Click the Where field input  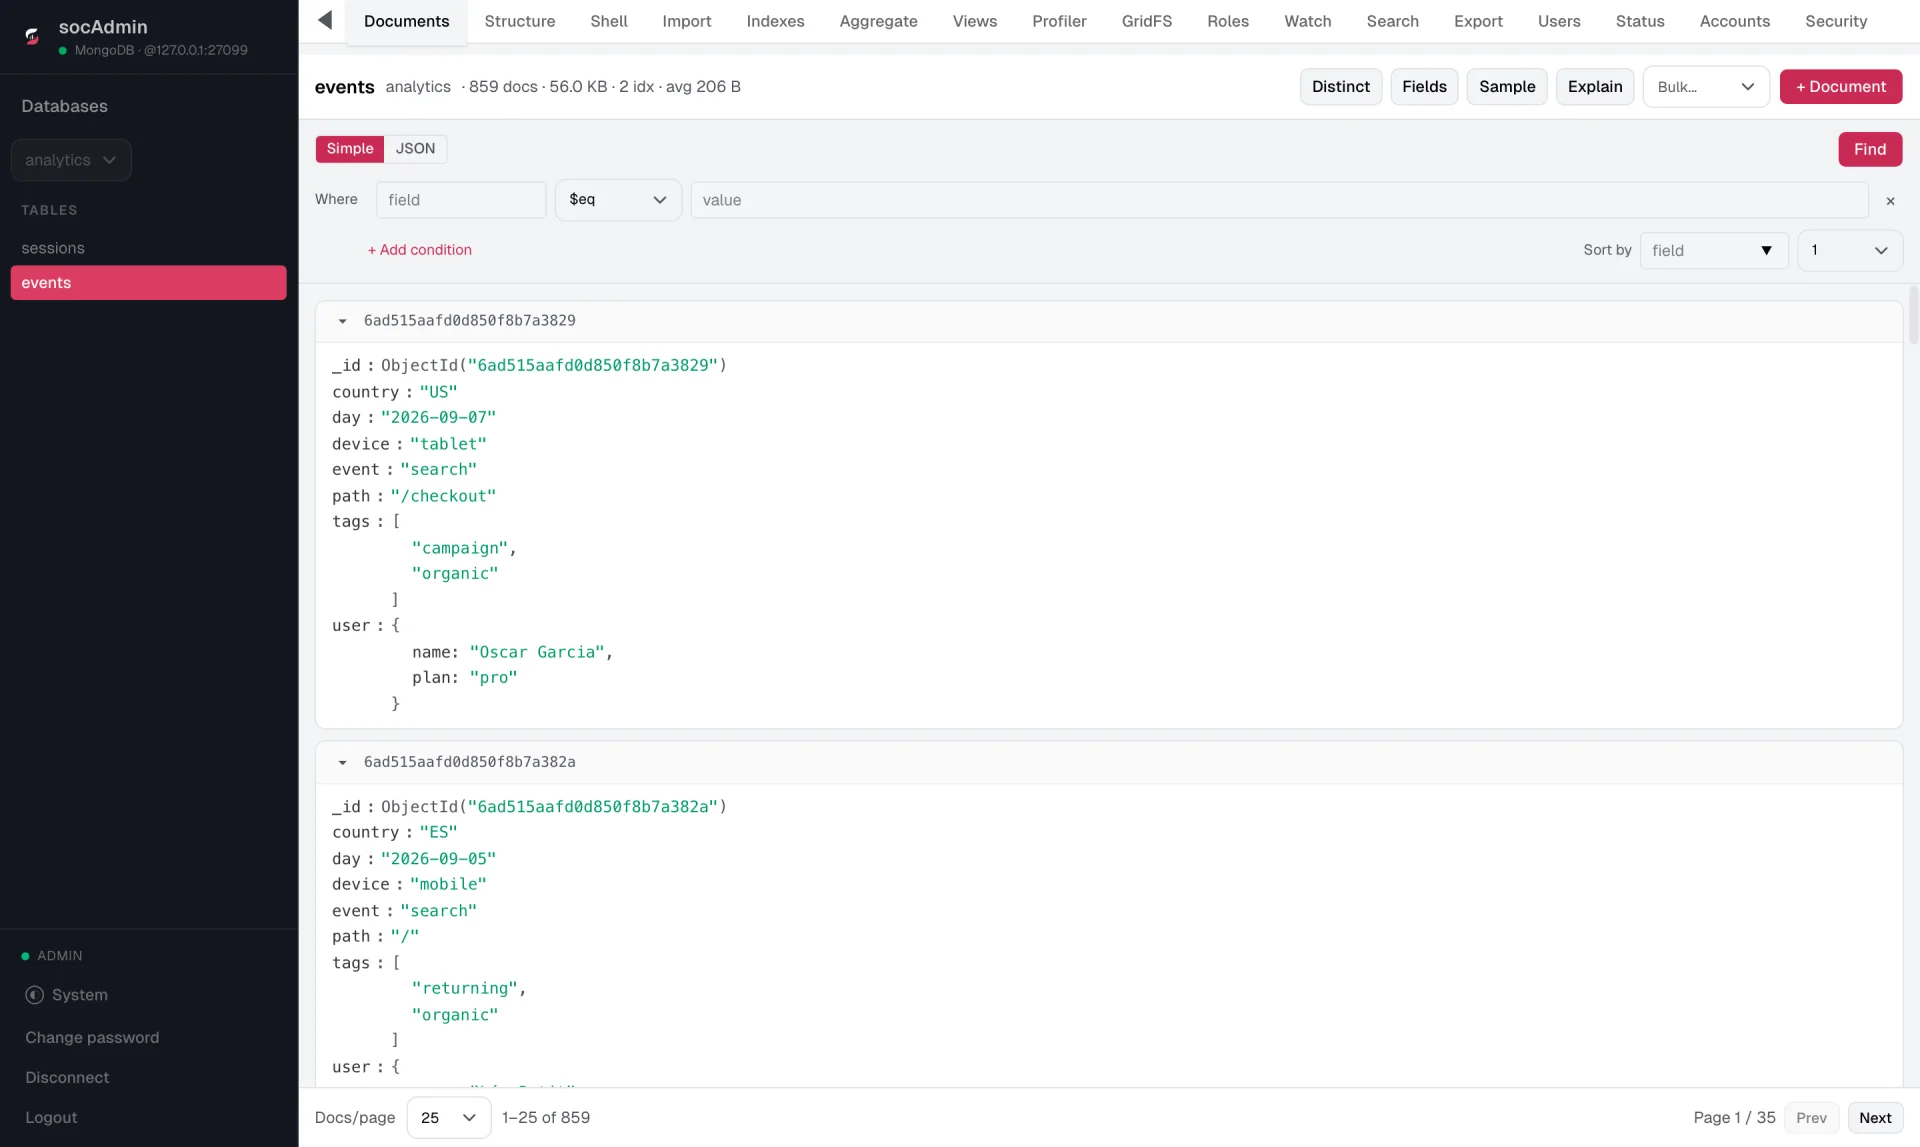click(x=461, y=200)
